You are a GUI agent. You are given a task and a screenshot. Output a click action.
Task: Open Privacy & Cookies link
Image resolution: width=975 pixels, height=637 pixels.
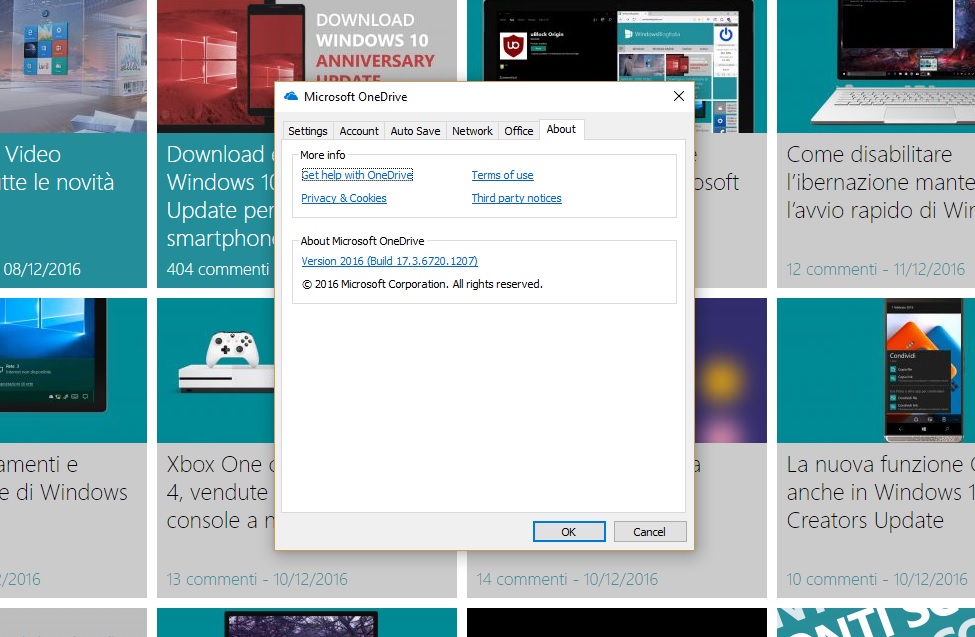click(x=344, y=198)
